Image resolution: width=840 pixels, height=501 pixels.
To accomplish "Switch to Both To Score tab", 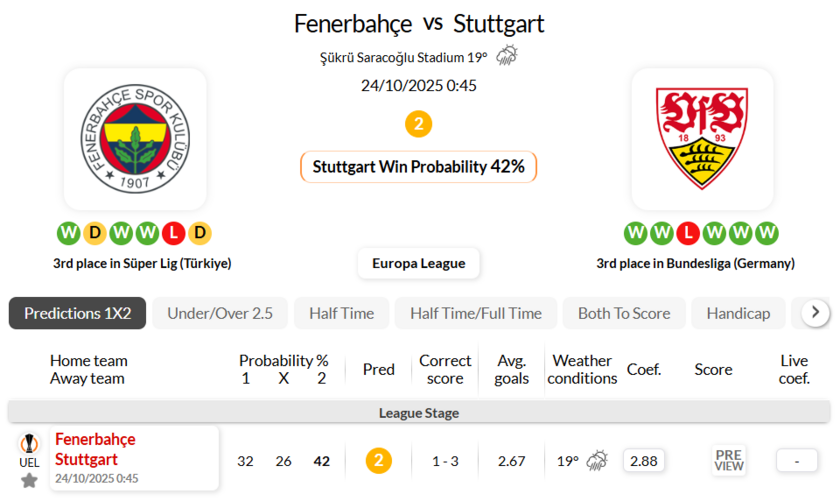I will [624, 313].
